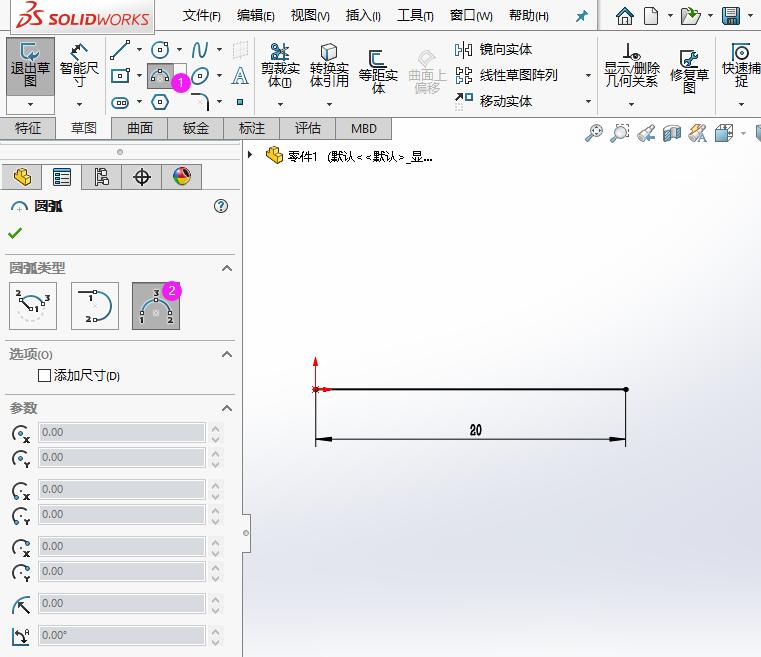Collapse the 参数 (Parameters) section
The height and width of the screenshot is (657, 761).
[x=227, y=408]
